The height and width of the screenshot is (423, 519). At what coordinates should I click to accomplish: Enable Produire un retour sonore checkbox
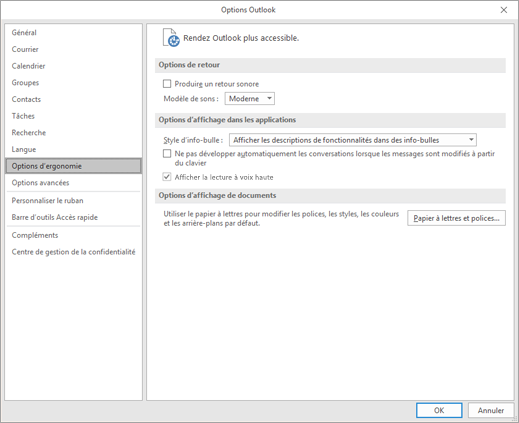pyautogui.click(x=167, y=84)
